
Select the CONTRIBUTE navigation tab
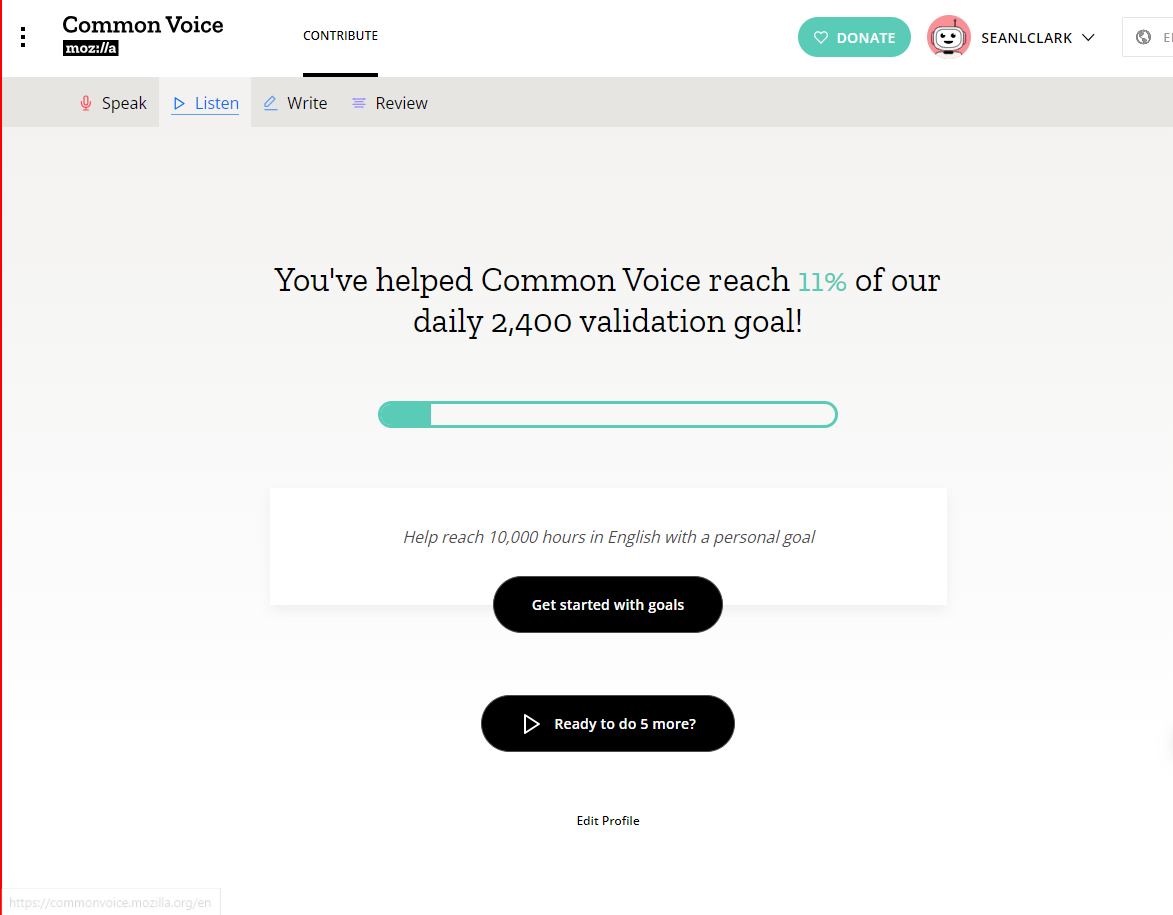pyautogui.click(x=340, y=35)
